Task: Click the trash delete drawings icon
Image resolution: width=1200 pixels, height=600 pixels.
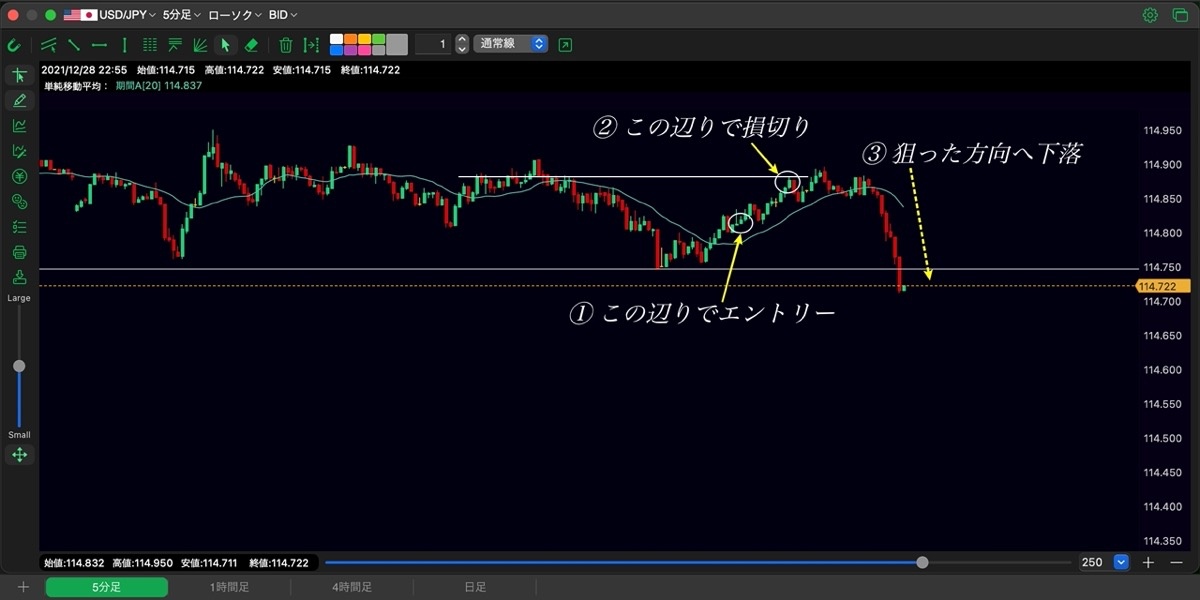Action: tap(286, 44)
